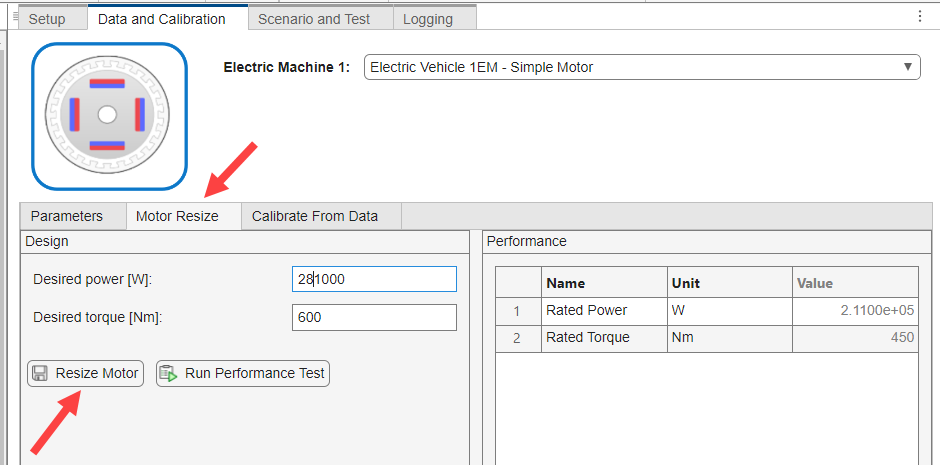The height and width of the screenshot is (465, 940).
Task: Select the Motor Resize sub-tab
Action: coord(177,216)
